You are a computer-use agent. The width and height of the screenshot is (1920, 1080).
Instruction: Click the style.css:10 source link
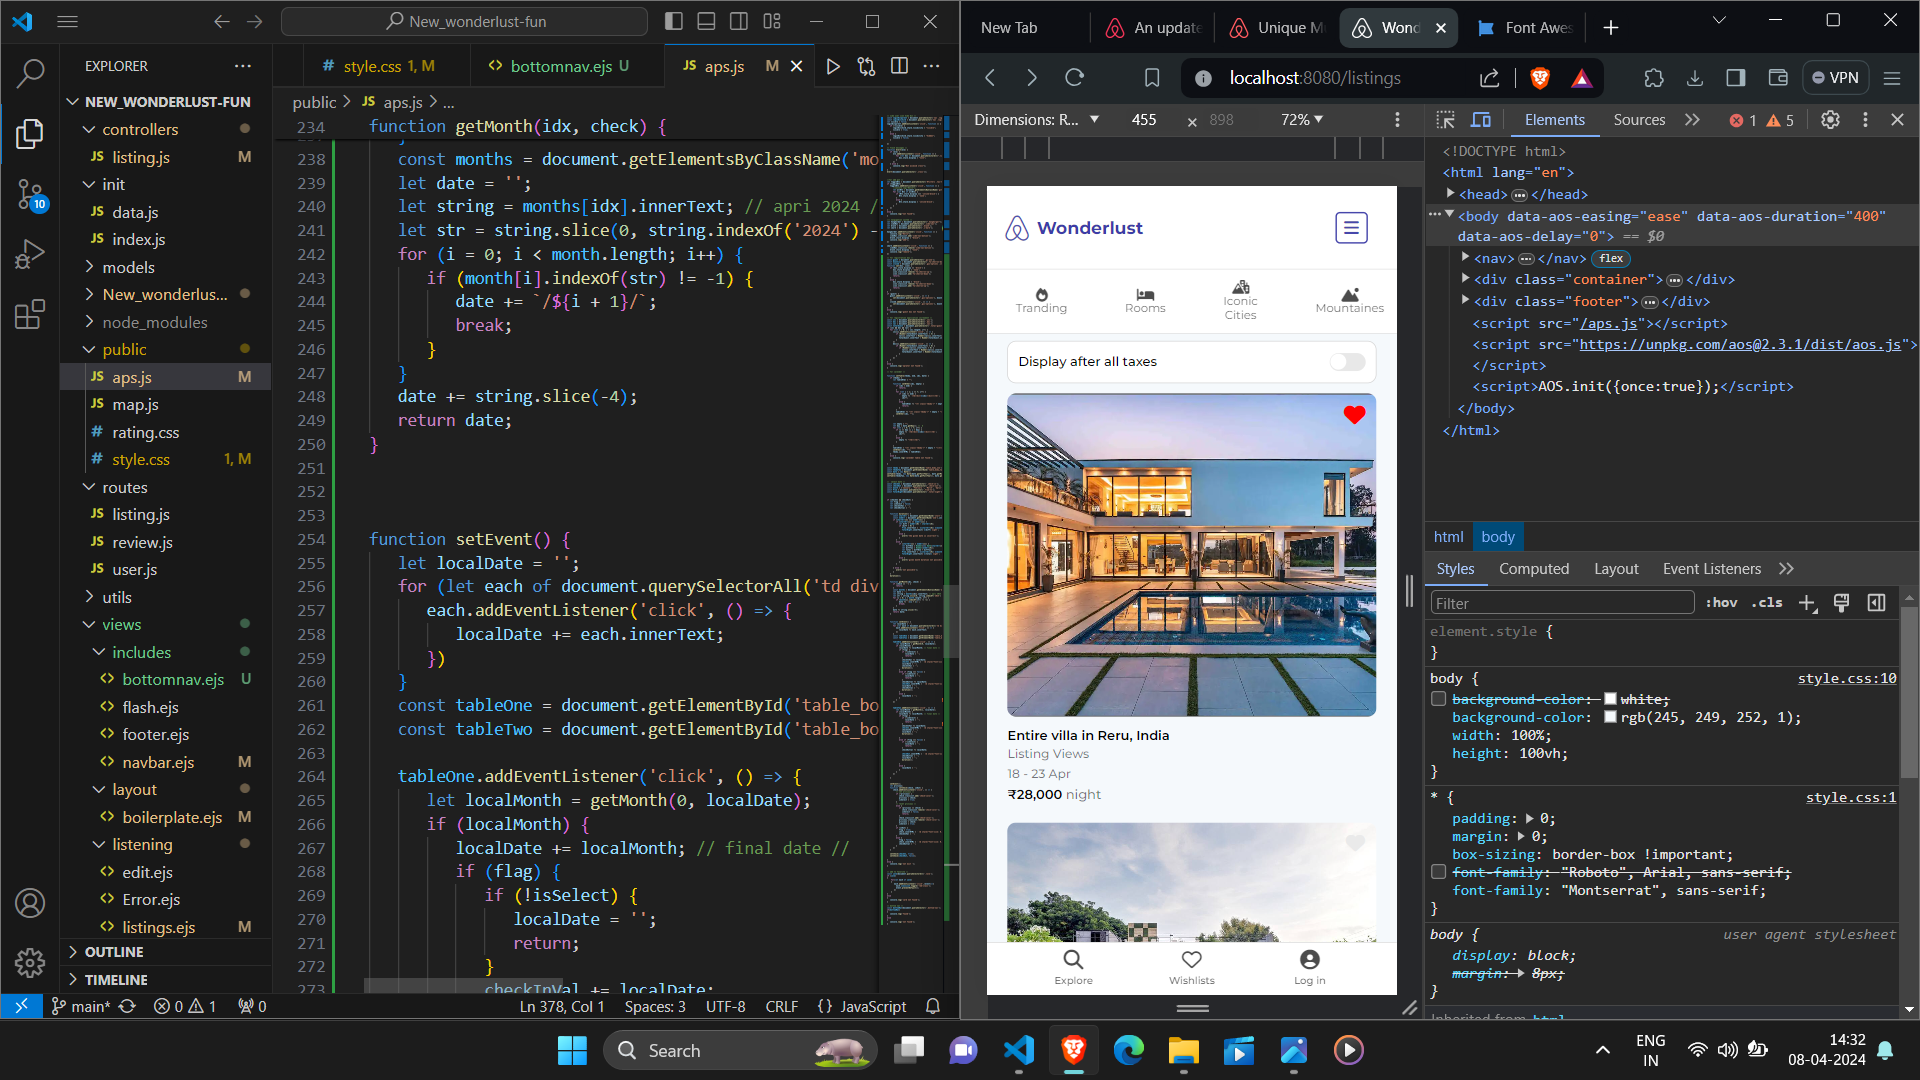click(1846, 679)
